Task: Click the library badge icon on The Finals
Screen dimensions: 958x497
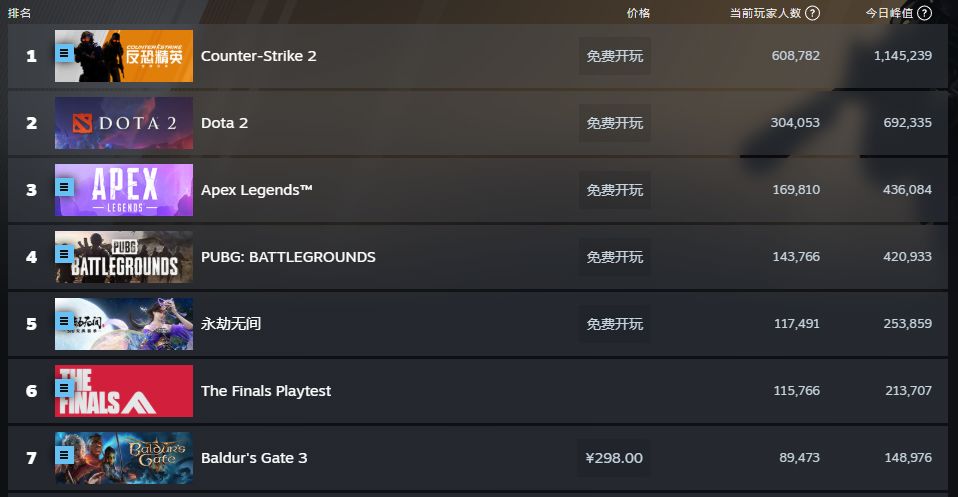Action: point(65,388)
